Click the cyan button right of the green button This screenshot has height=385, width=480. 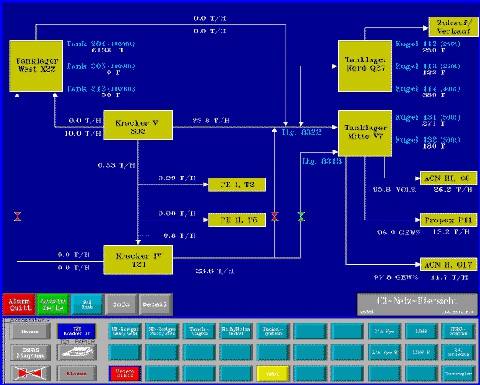[87, 305]
